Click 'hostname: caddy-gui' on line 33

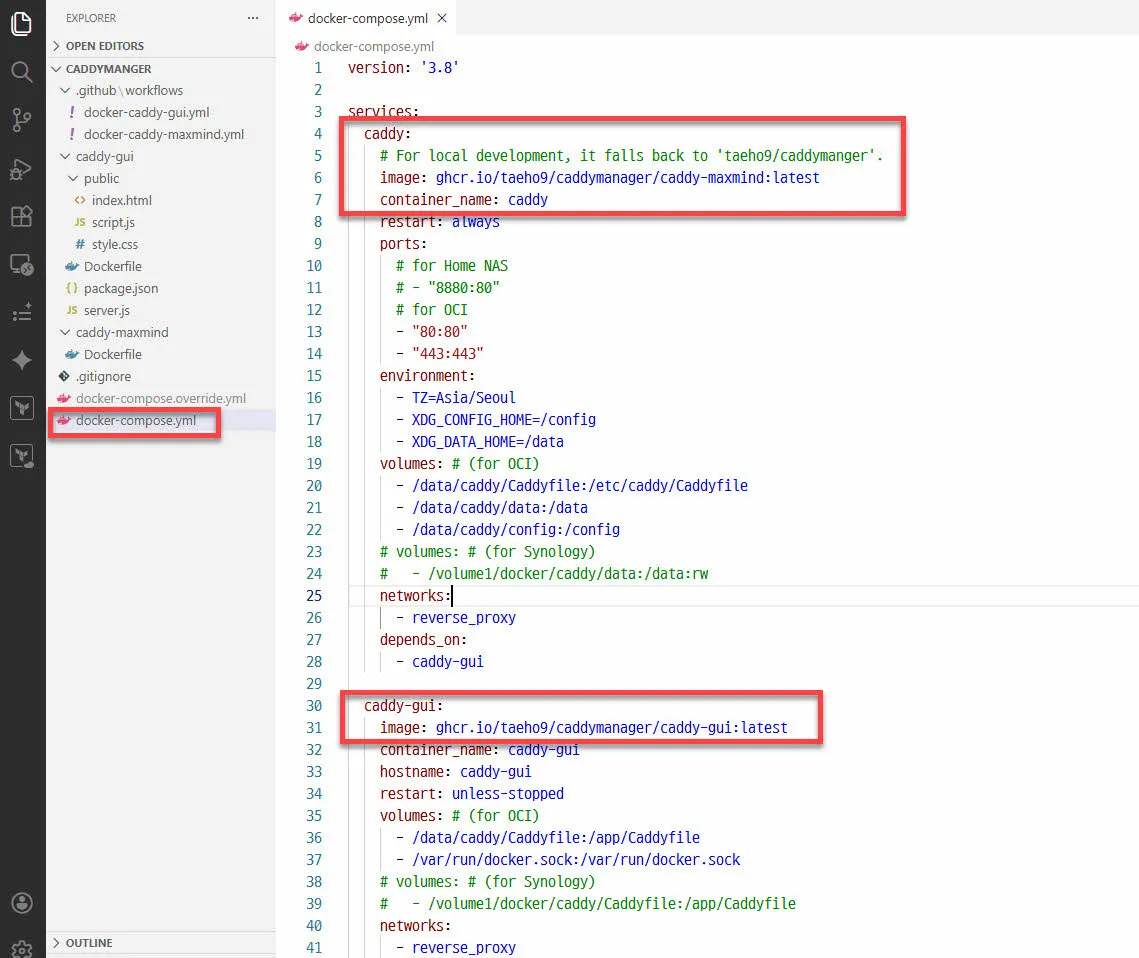pyautogui.click(x=455, y=771)
